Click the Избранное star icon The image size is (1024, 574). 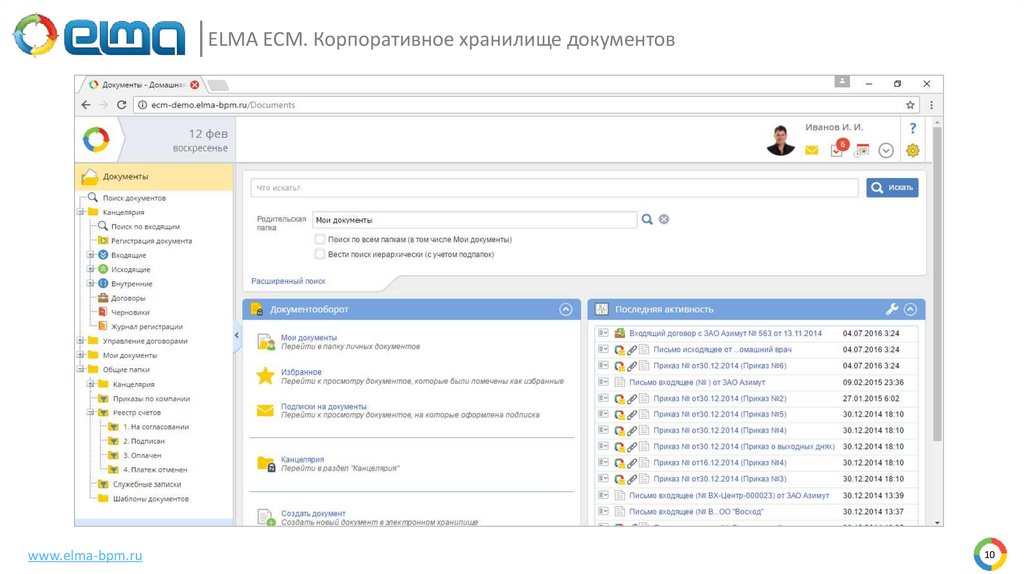pos(265,375)
